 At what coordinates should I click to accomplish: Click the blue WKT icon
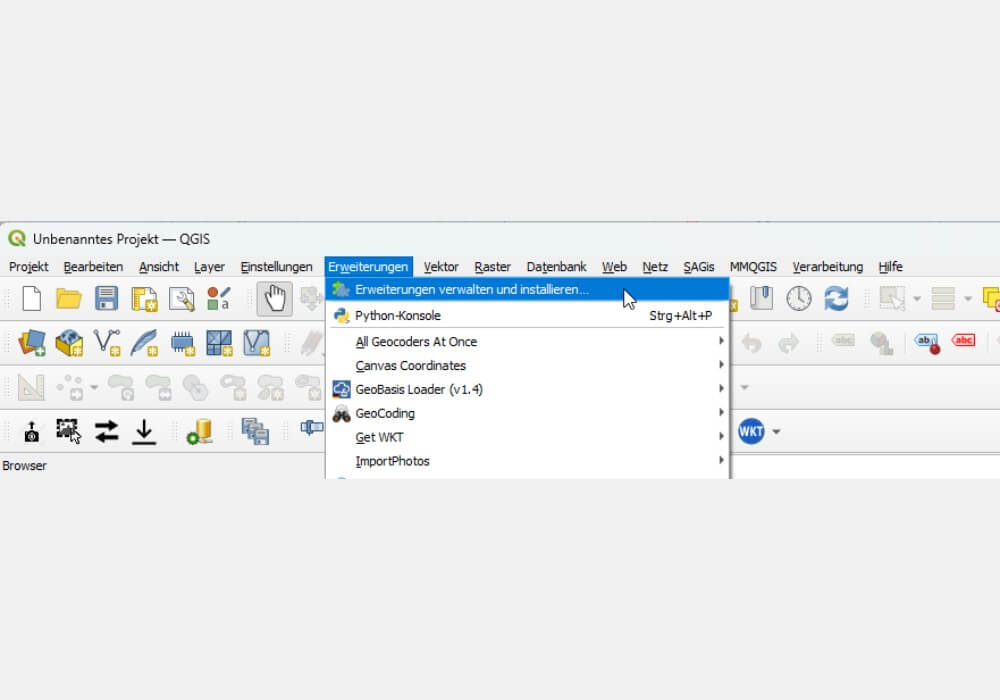pos(751,432)
